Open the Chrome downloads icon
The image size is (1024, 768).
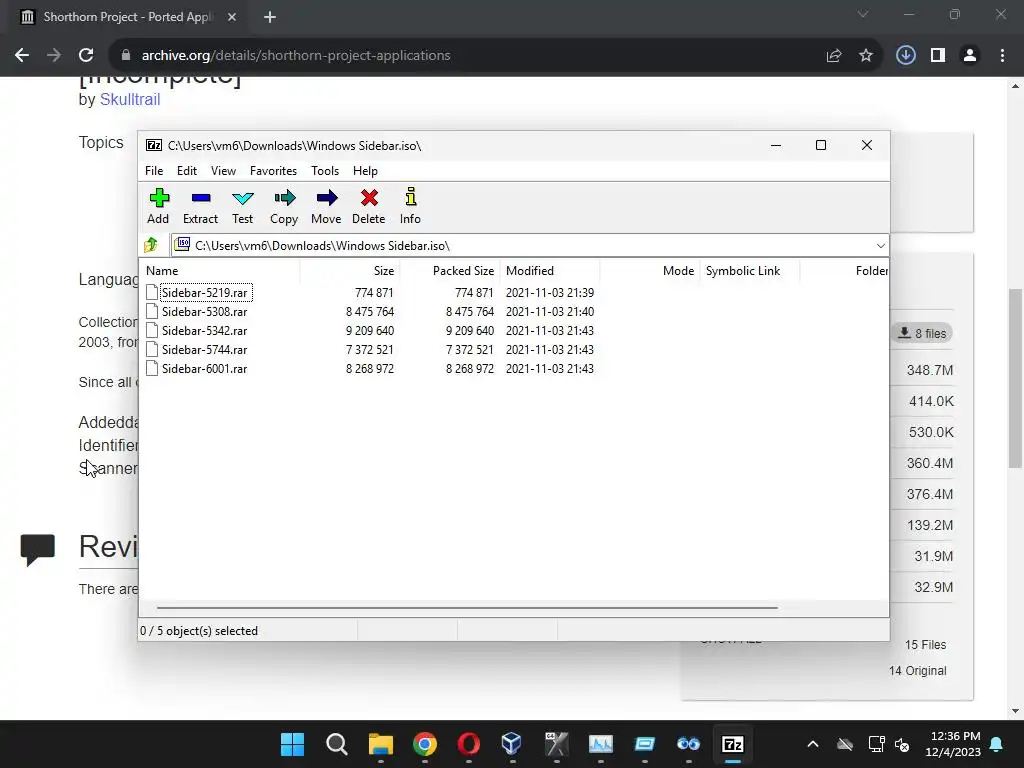pos(905,56)
